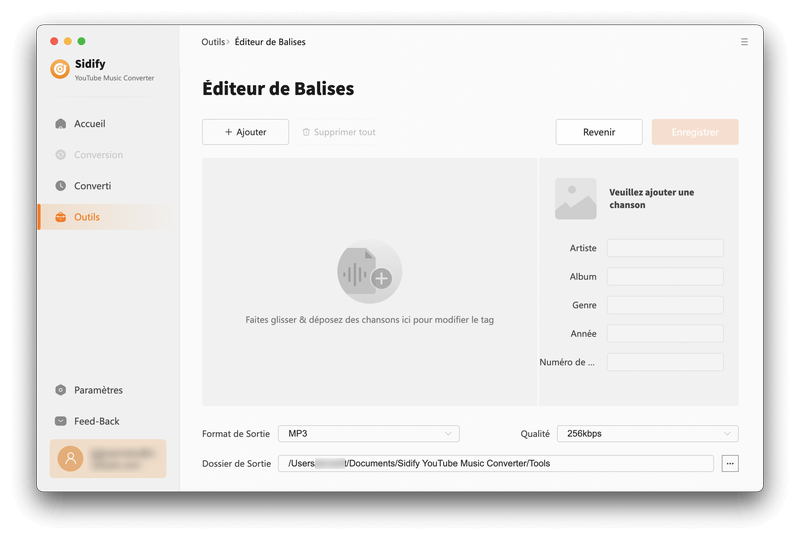Expand the Qualité 256kbps dropdown

coord(647,434)
